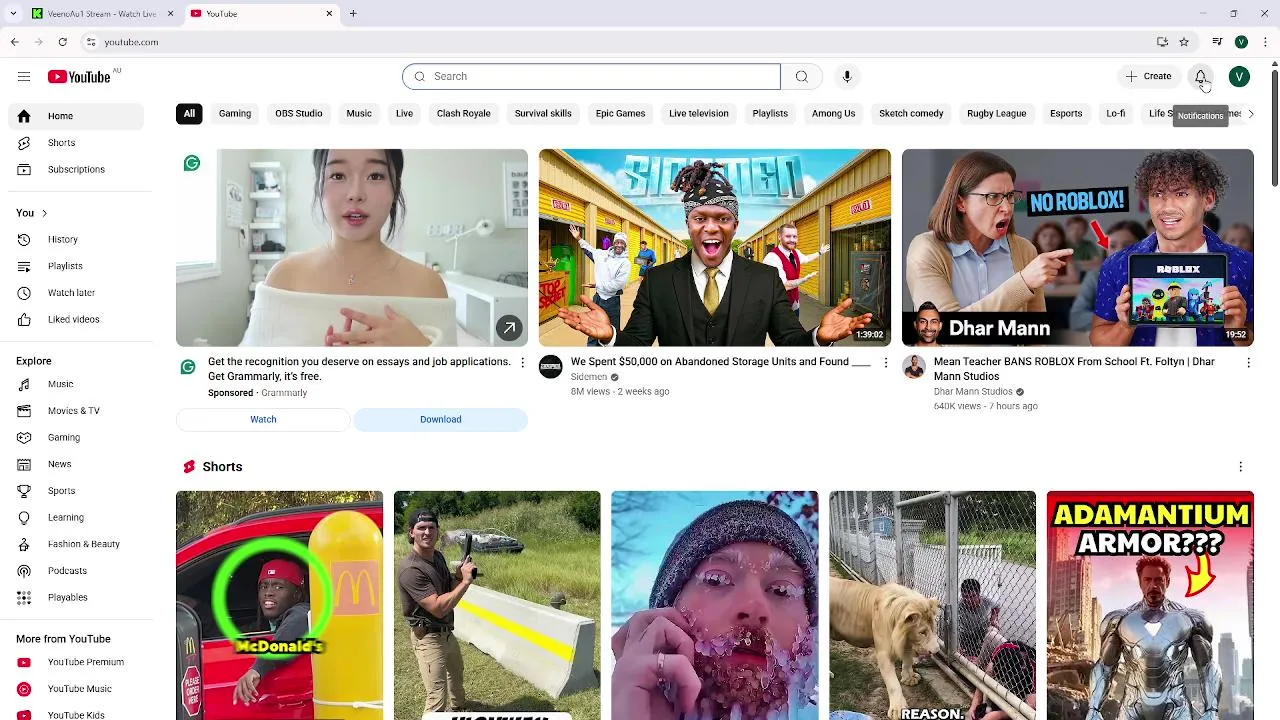The image size is (1280, 720).
Task: Open Watch later in sidebar
Action: [76, 293]
